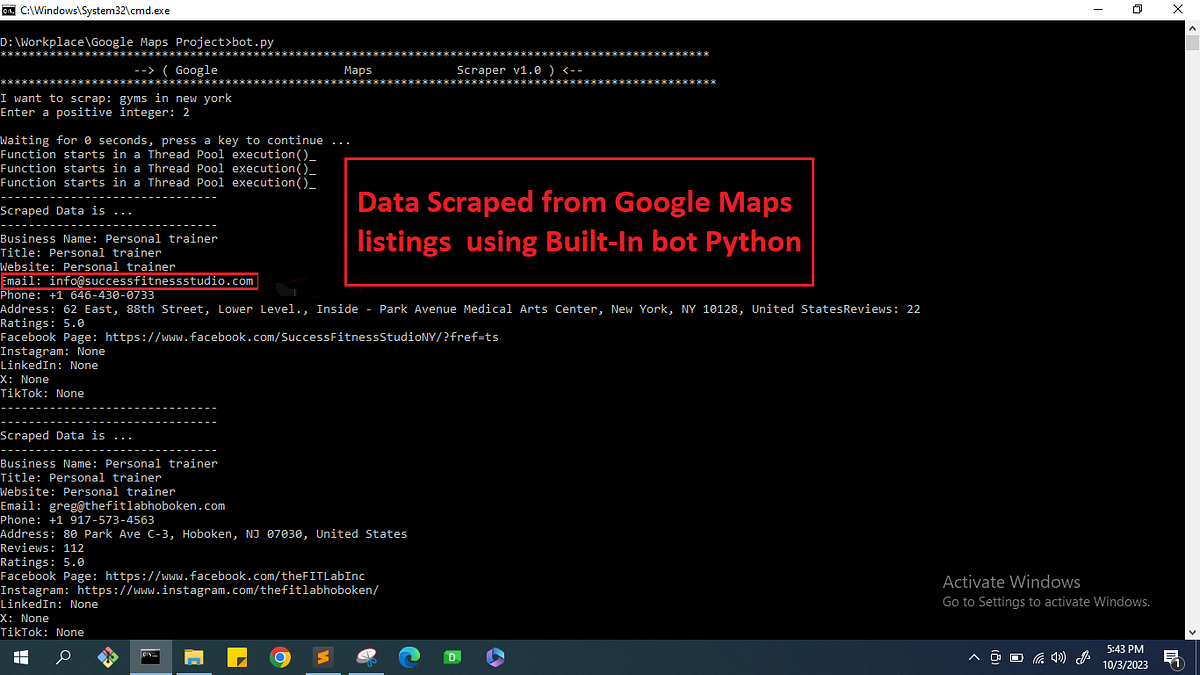Click the volume speaker icon in system tray
This screenshot has width=1200, height=675.
[1057, 657]
